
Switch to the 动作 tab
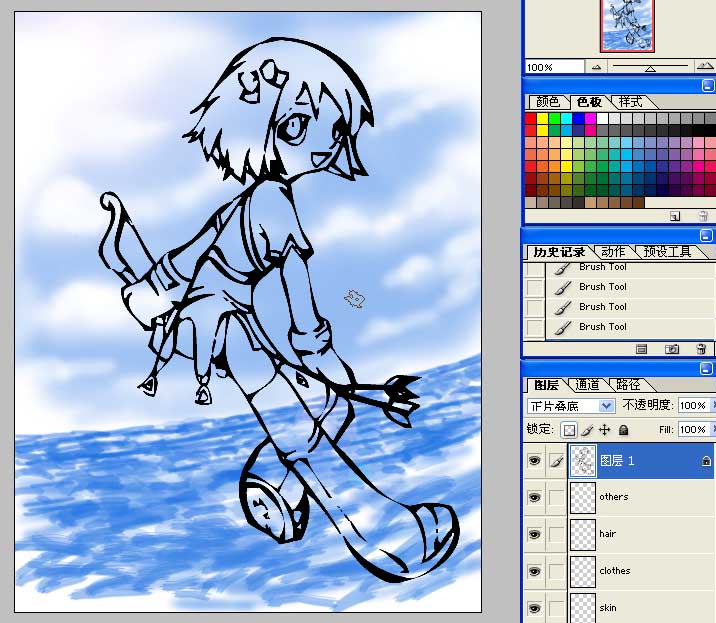[x=613, y=252]
